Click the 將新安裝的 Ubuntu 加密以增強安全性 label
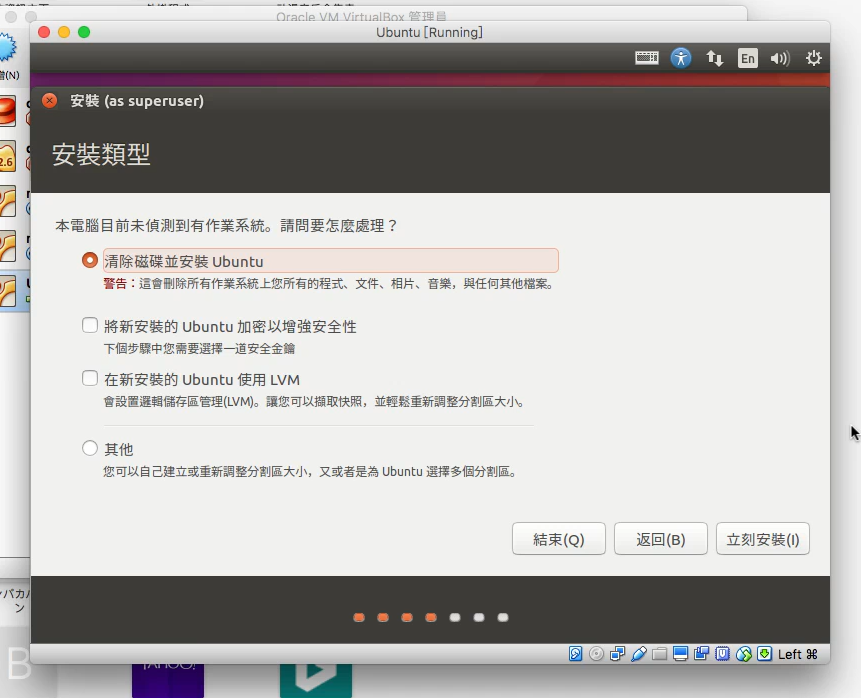The height and width of the screenshot is (698, 861). point(230,327)
